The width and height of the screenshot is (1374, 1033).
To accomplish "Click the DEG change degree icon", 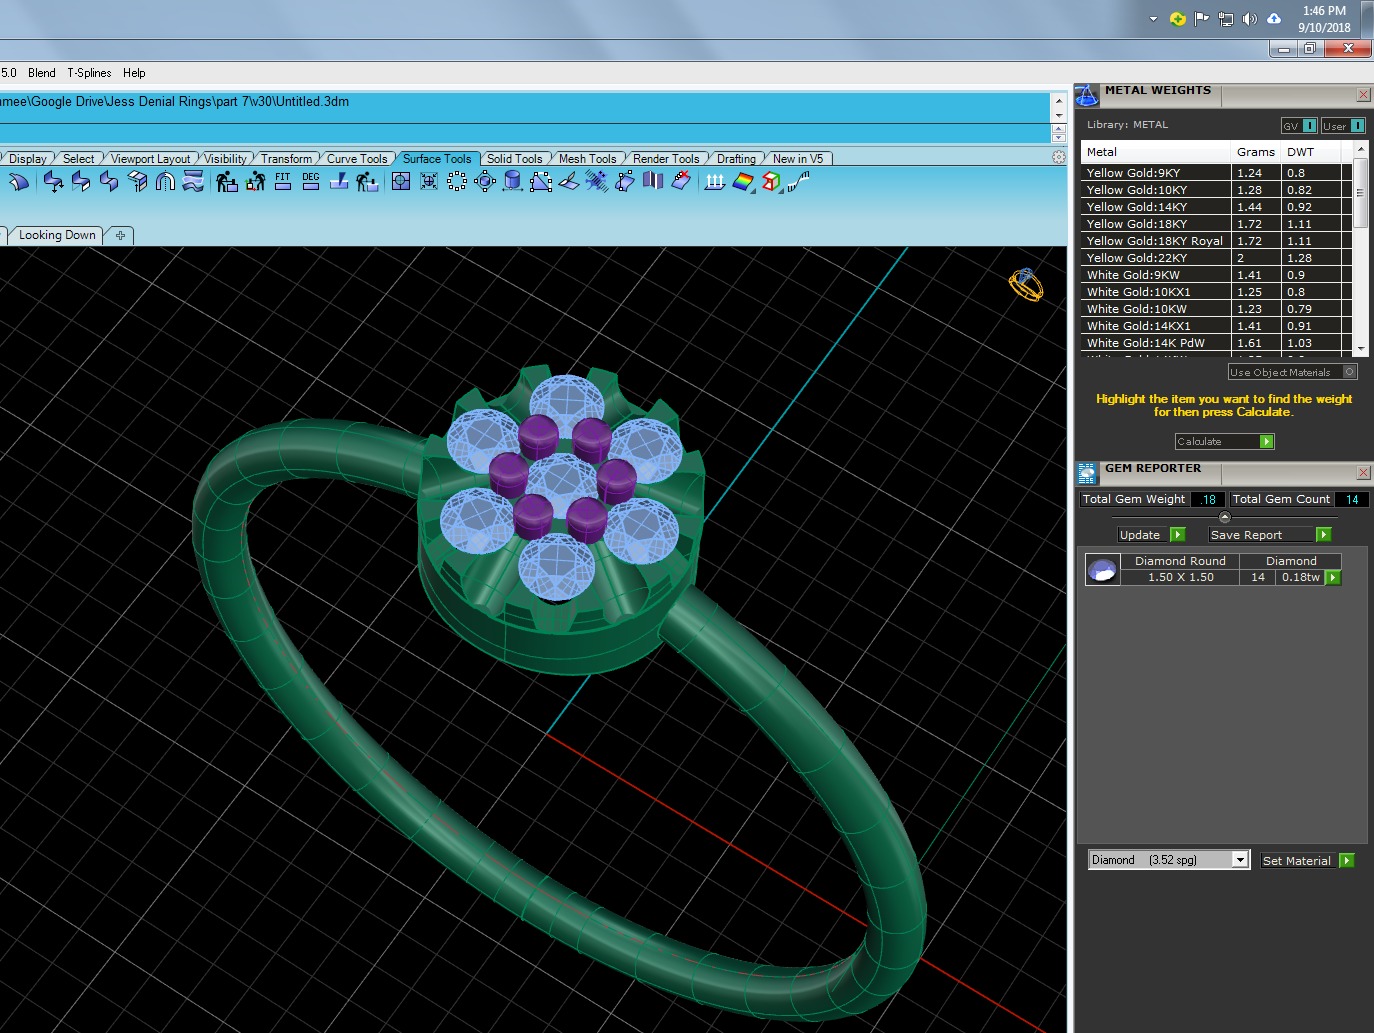I will click(311, 181).
